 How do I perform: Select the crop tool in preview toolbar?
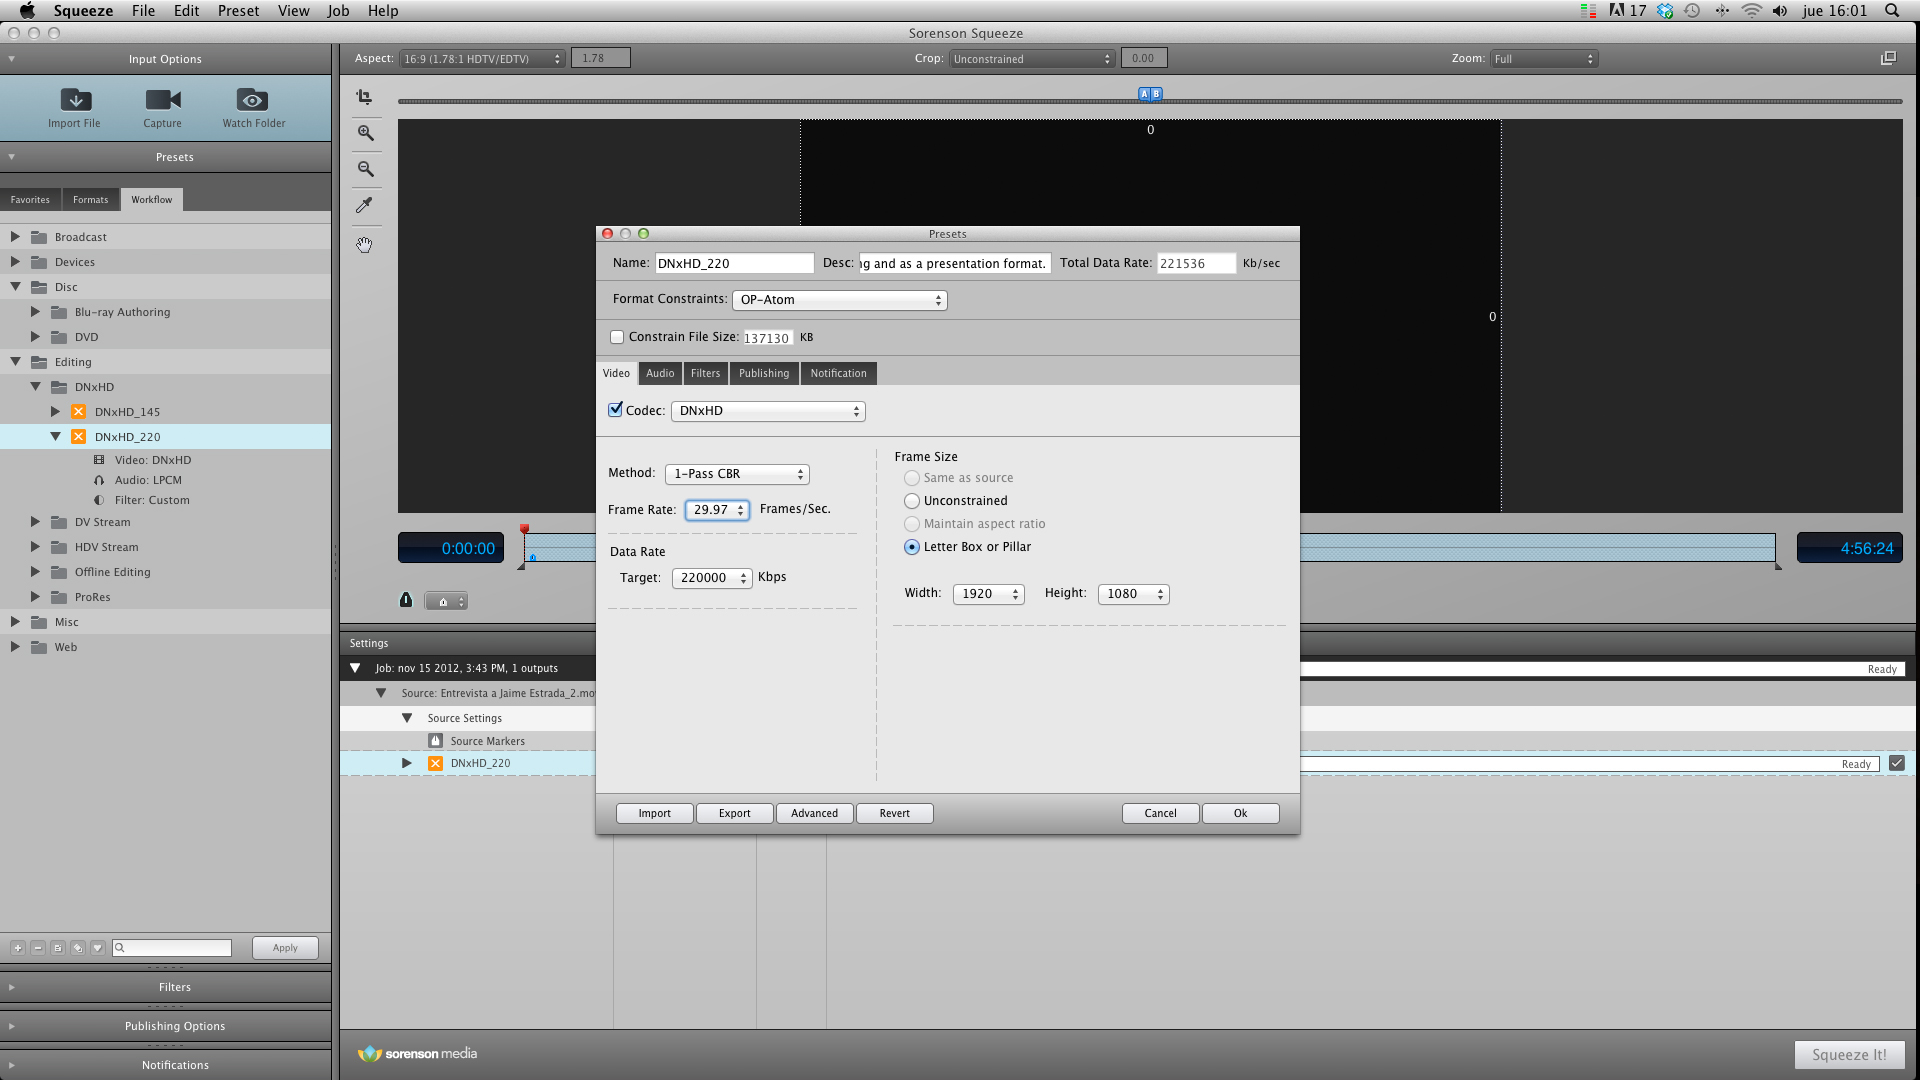pos(365,97)
